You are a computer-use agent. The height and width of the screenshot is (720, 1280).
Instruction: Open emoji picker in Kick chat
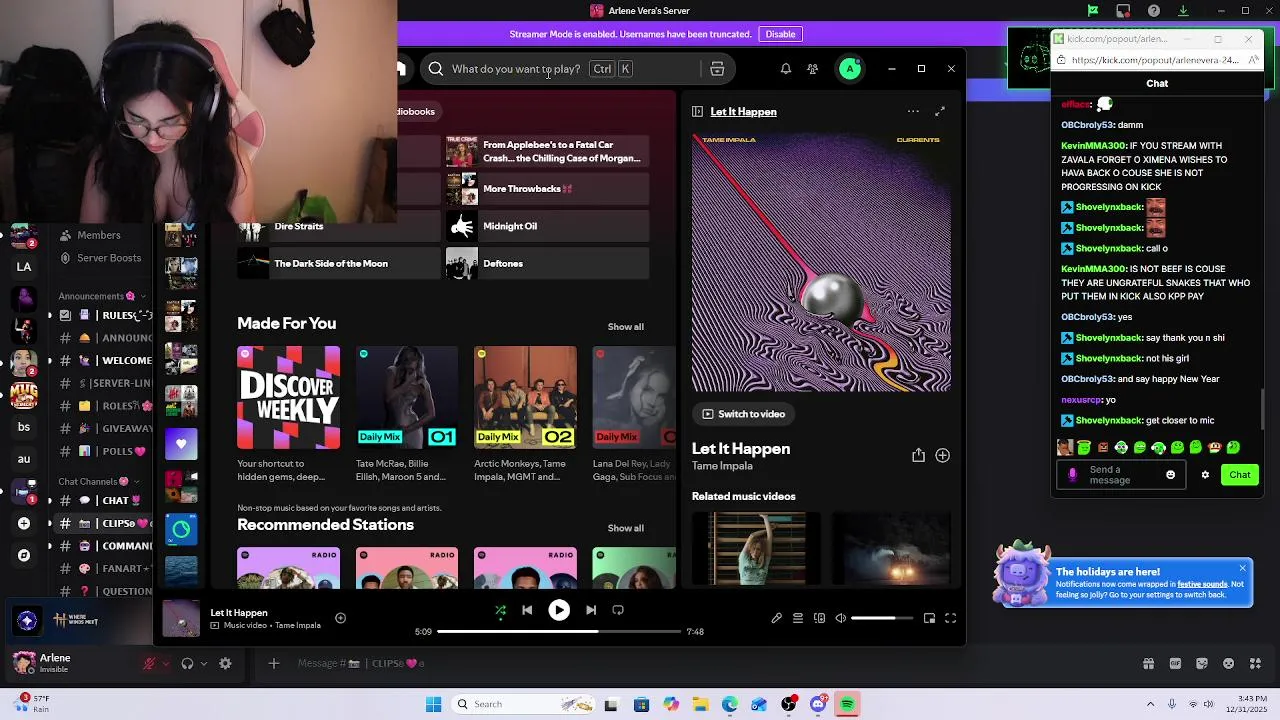pos(1171,475)
